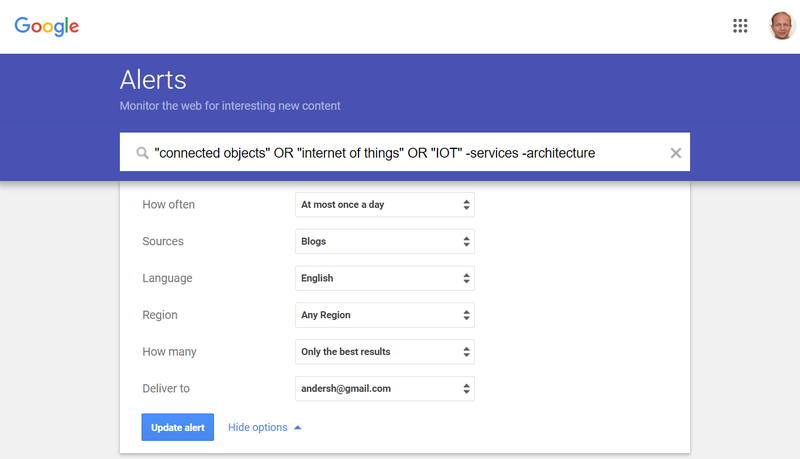
Task: Click the Alerts page heading
Action: (x=153, y=80)
